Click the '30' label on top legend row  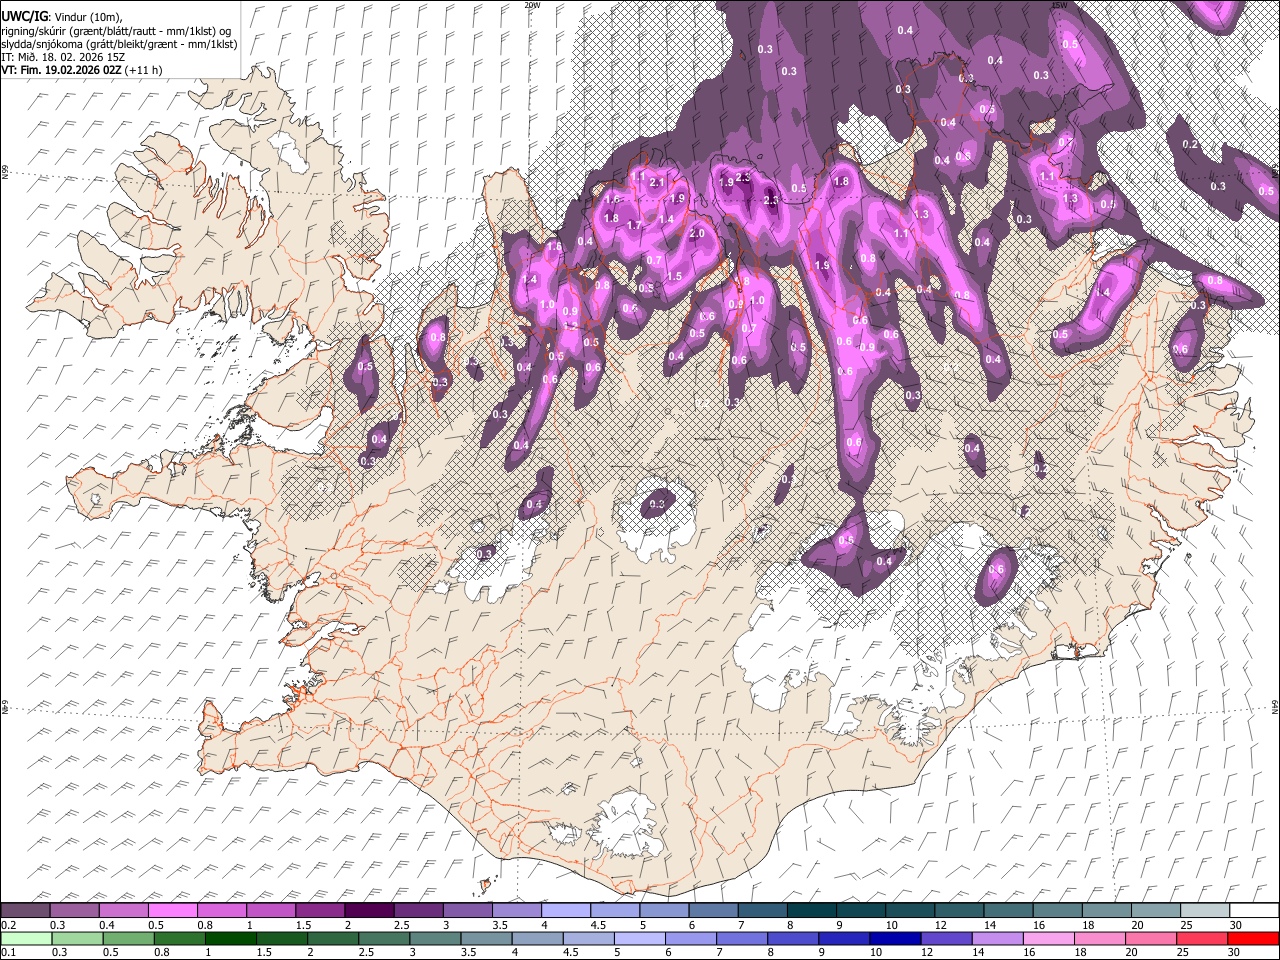coord(1236,925)
